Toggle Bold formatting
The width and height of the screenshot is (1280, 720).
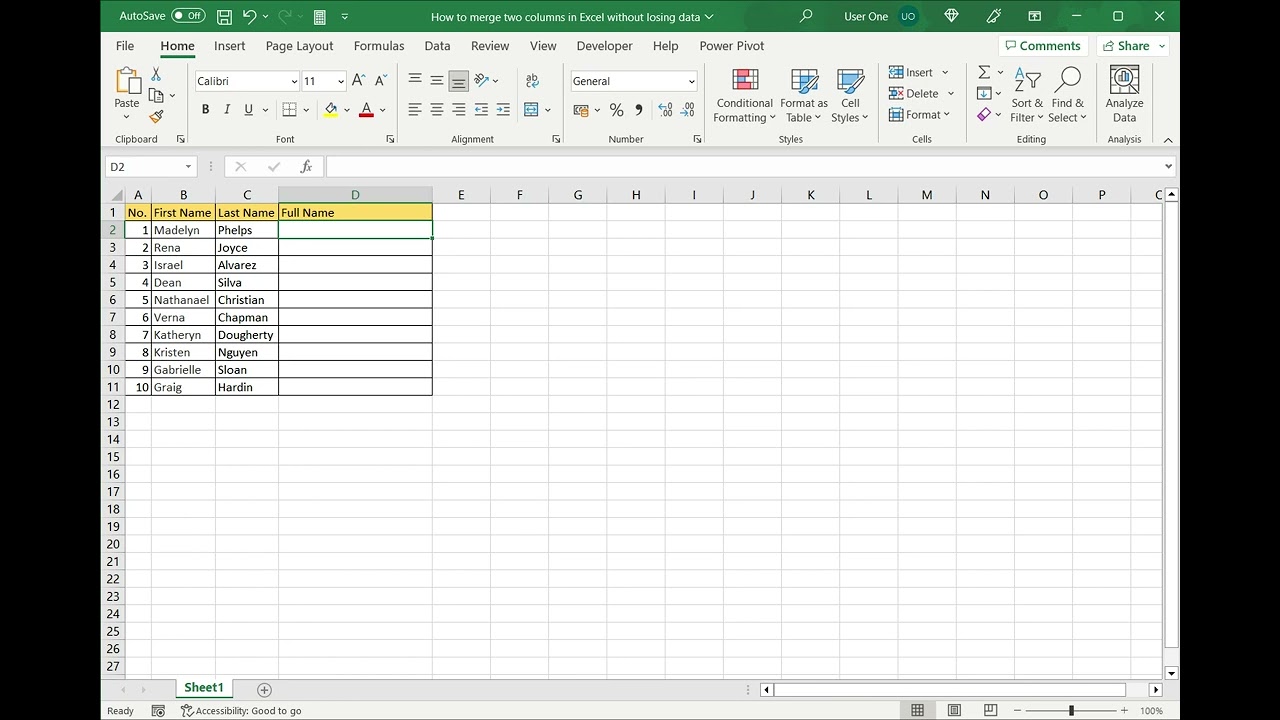[x=205, y=110]
